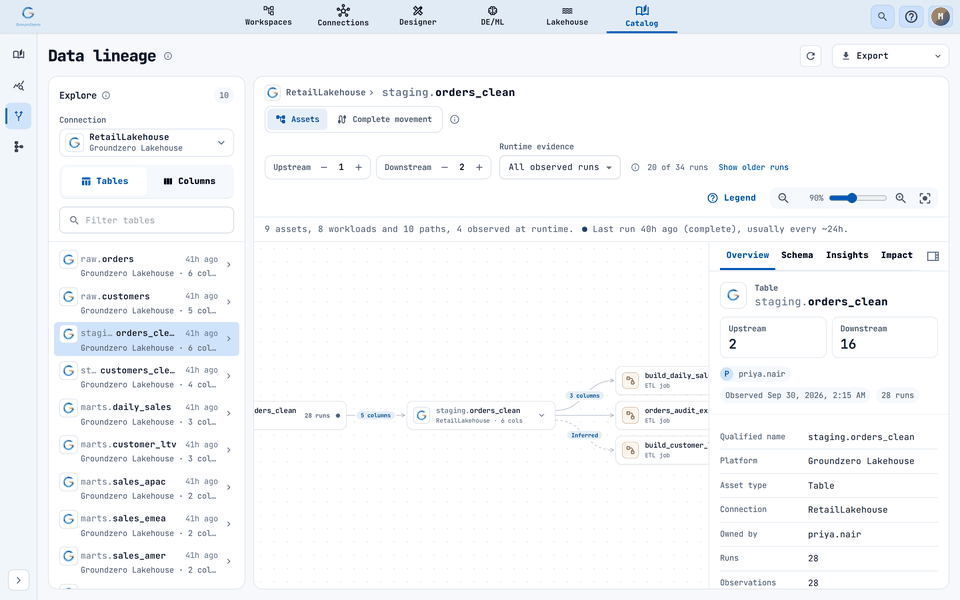Select the Overview tab in details panel
960x600 pixels.
748,255
